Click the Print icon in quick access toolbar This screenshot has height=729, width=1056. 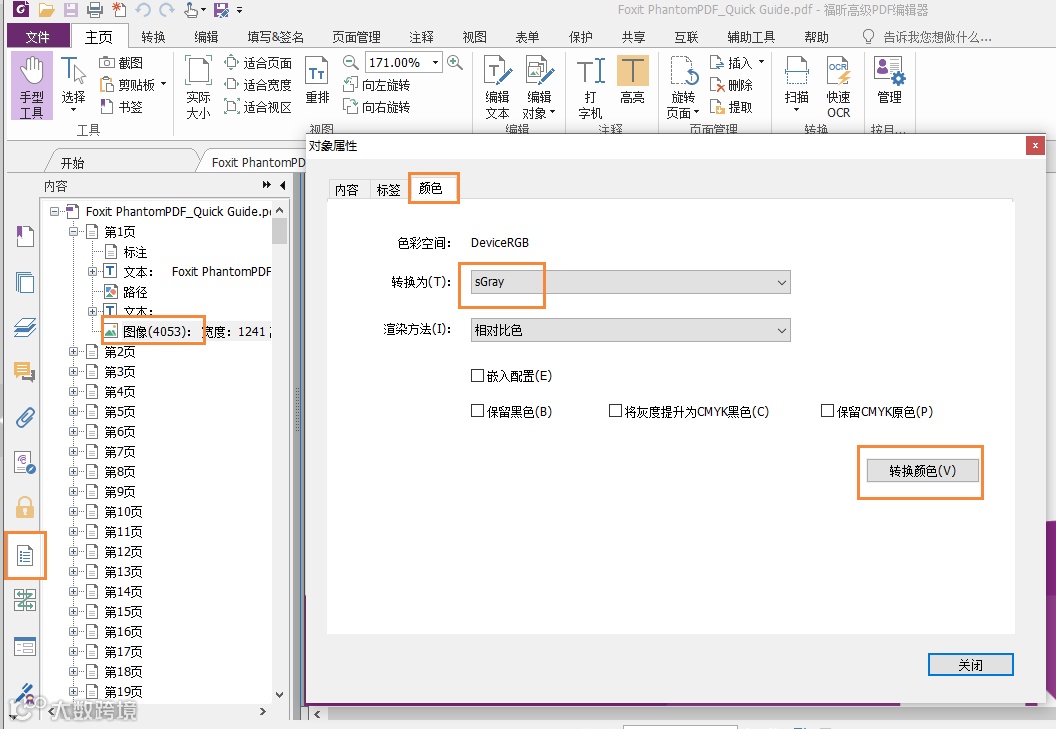click(x=95, y=9)
